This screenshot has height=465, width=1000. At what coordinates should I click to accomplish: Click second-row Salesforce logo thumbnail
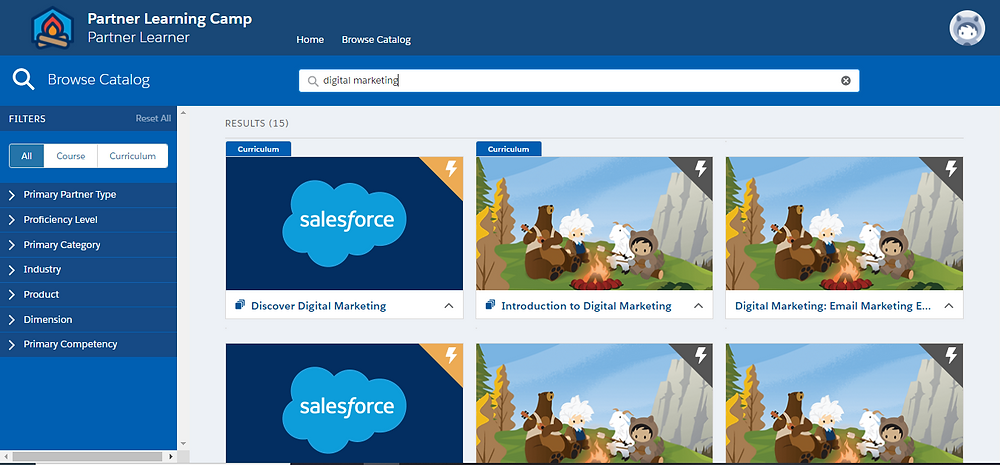click(344, 403)
